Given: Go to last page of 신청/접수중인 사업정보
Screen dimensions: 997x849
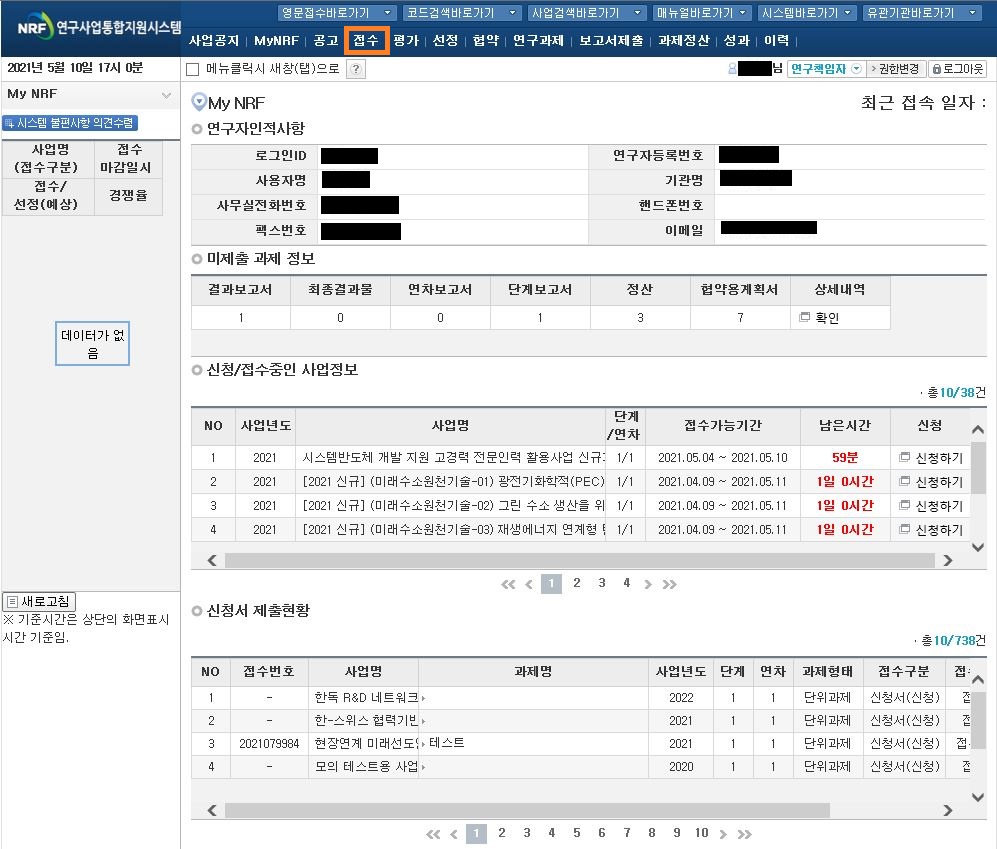Looking at the screenshot, I should (x=670, y=584).
